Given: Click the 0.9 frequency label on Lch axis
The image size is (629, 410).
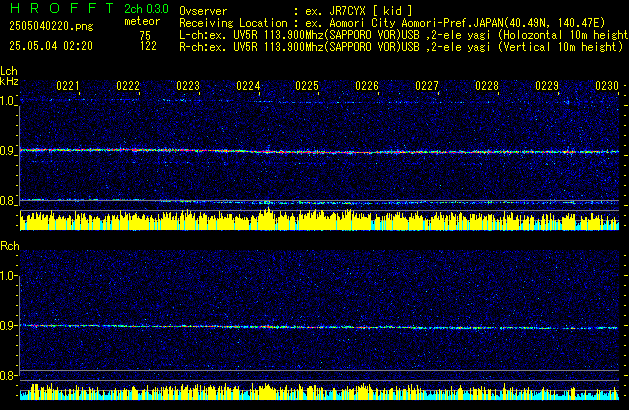Looking at the screenshot, I should pos(8,151).
